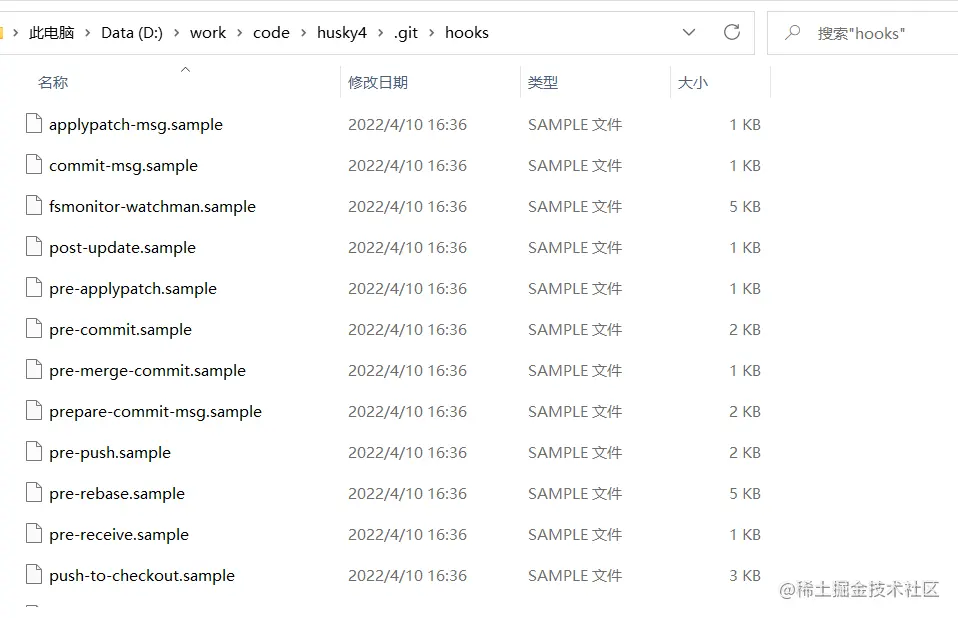Image resolution: width=958 pixels, height=618 pixels.
Task: Expand chevron after Data (D:) breadcrumb
Action: coord(177,33)
